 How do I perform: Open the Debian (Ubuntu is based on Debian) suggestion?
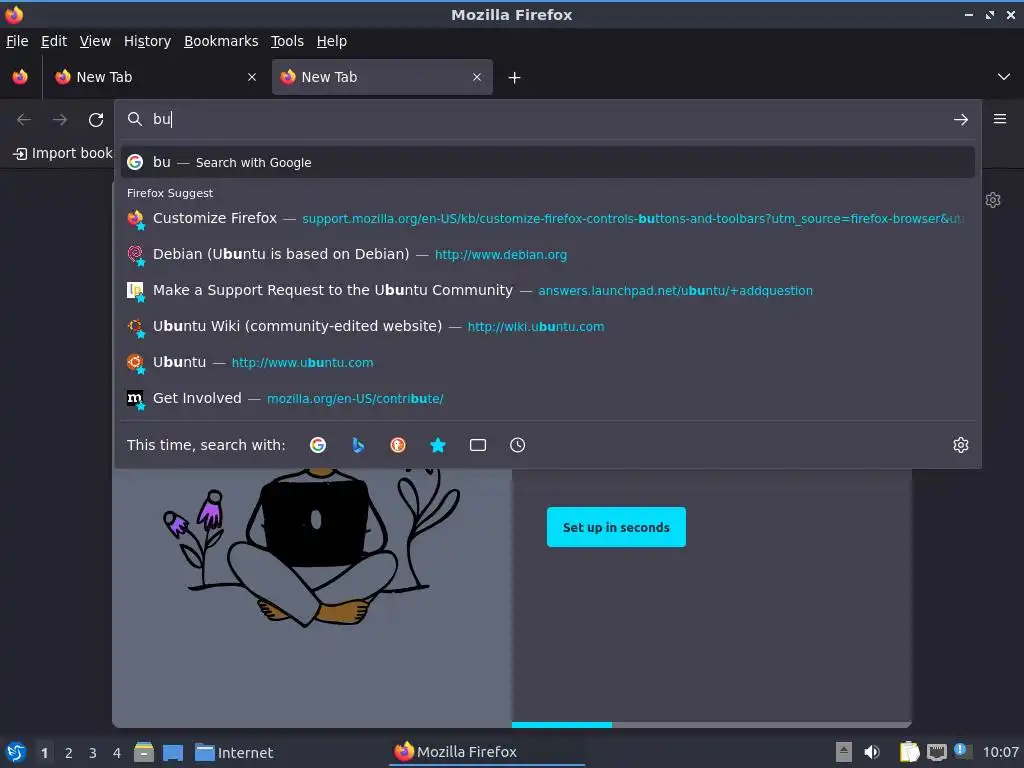point(547,254)
